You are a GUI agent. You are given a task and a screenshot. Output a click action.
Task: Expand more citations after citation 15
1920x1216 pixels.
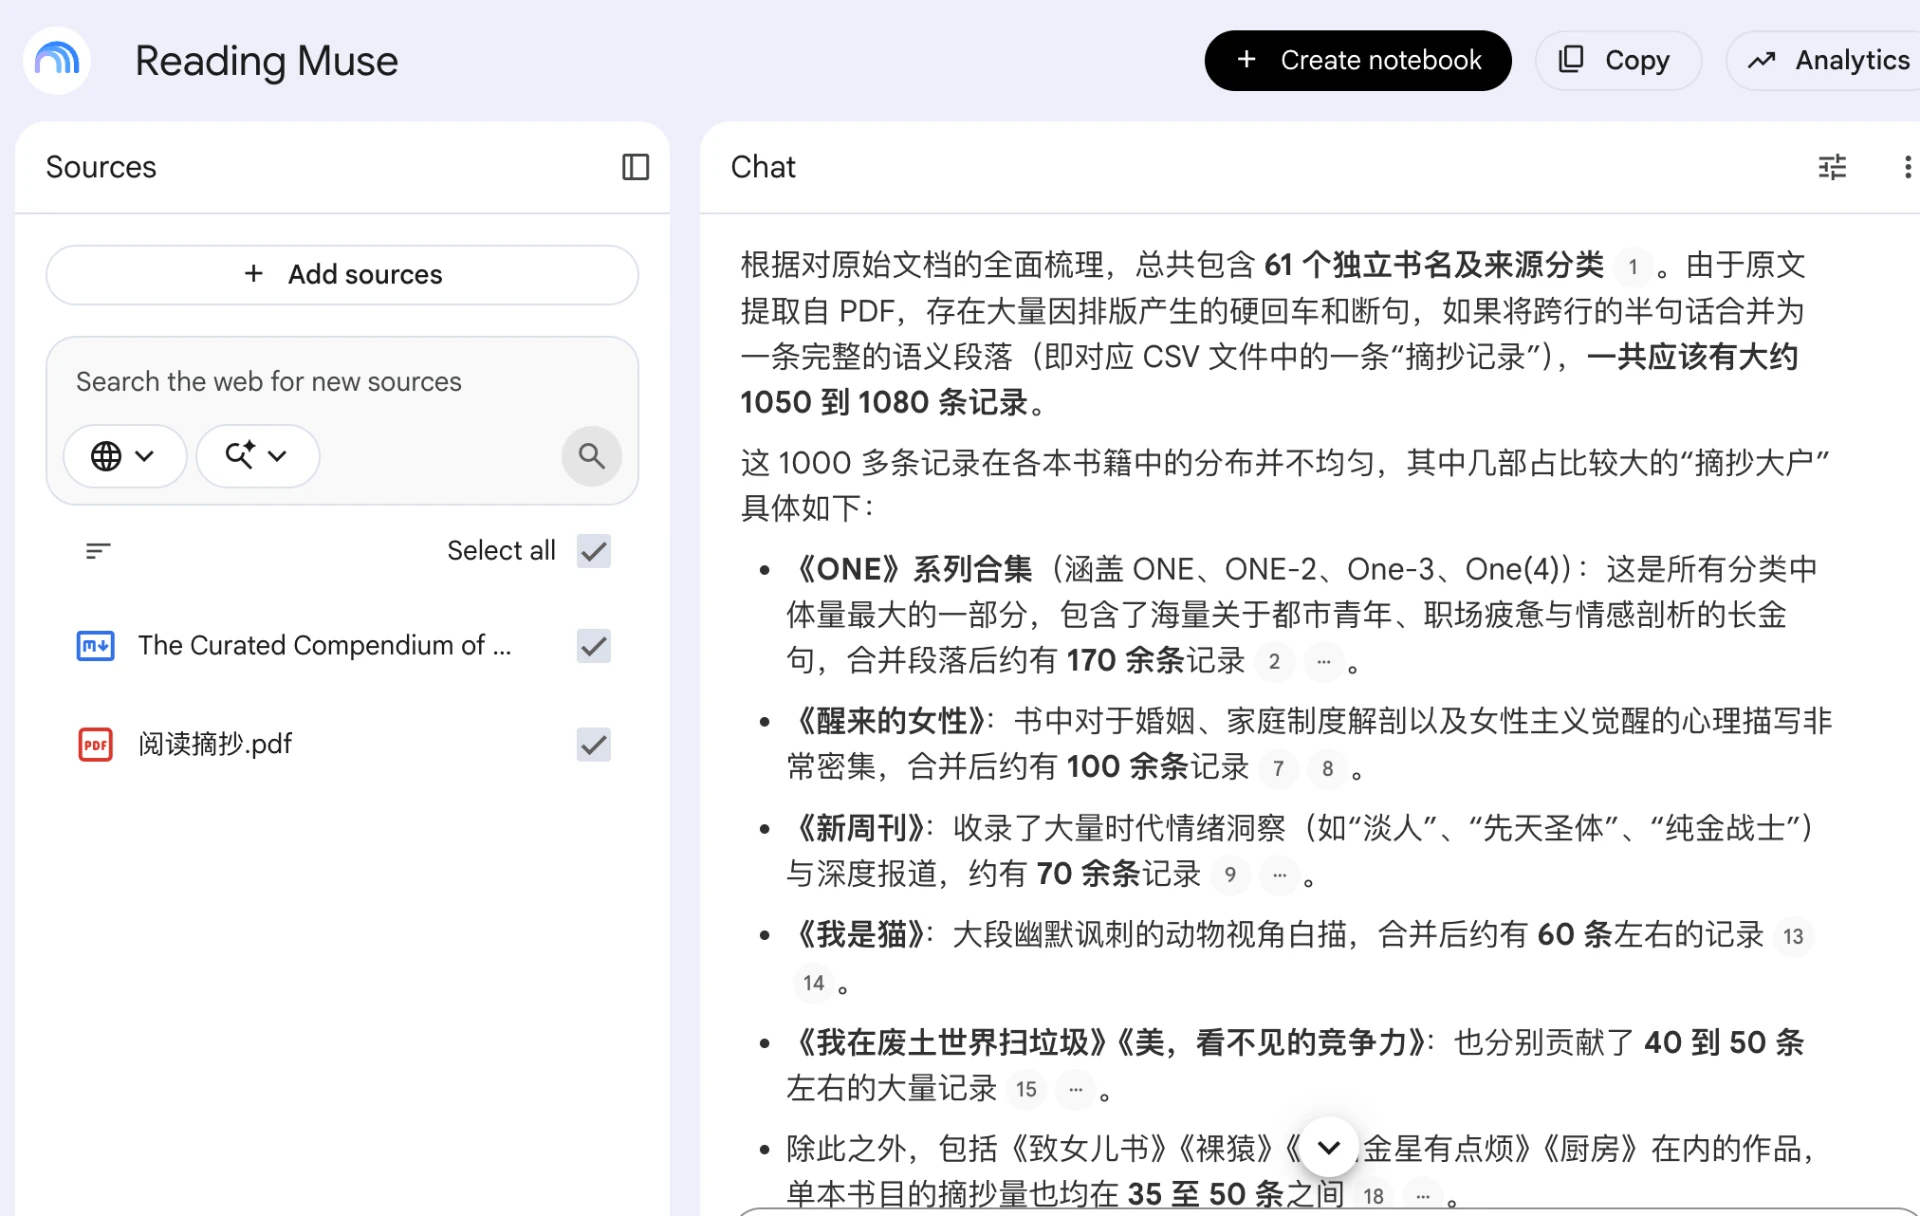point(1076,1090)
